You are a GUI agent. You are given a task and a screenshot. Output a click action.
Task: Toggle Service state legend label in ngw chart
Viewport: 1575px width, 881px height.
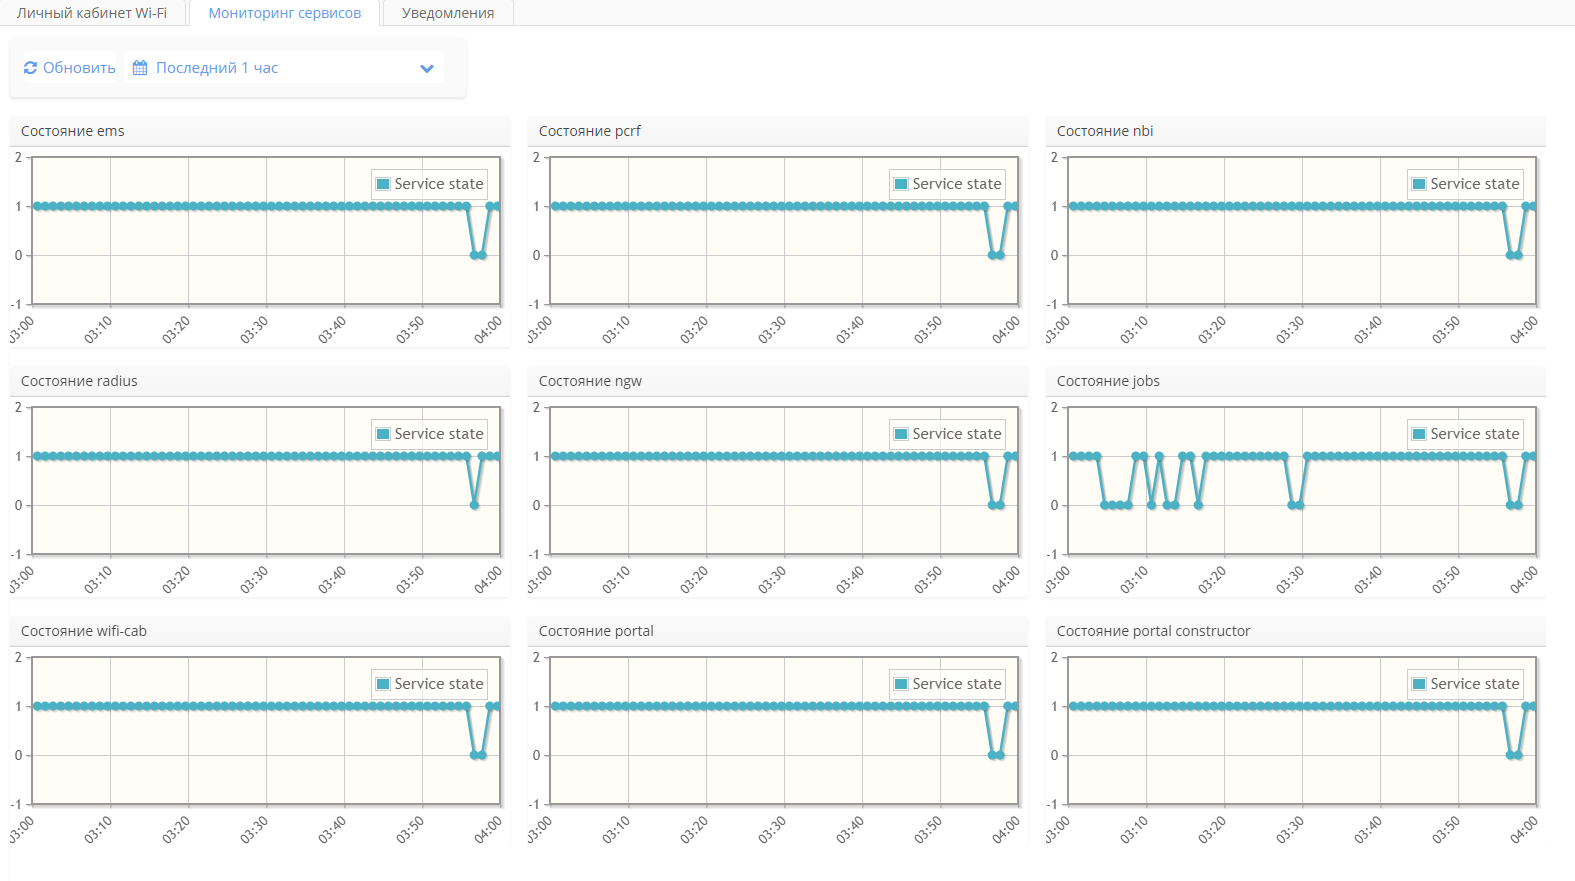(956, 434)
